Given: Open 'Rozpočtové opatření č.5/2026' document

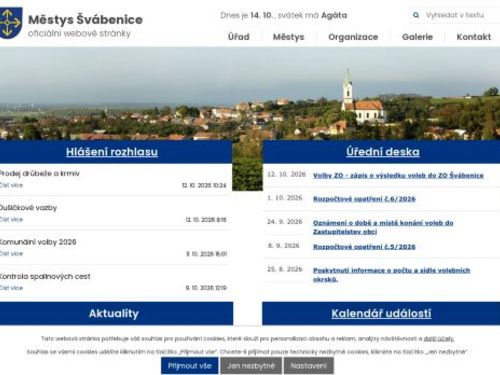Looking at the screenshot, I should tap(364, 247).
